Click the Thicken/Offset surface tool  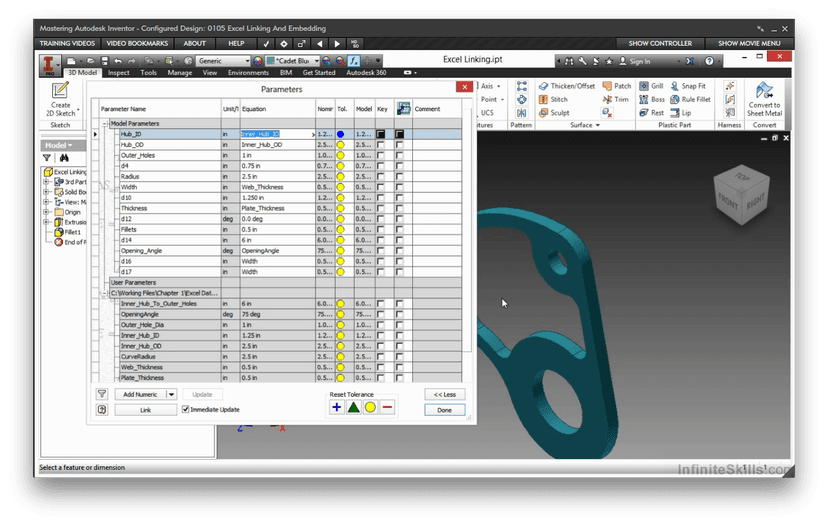pos(566,86)
